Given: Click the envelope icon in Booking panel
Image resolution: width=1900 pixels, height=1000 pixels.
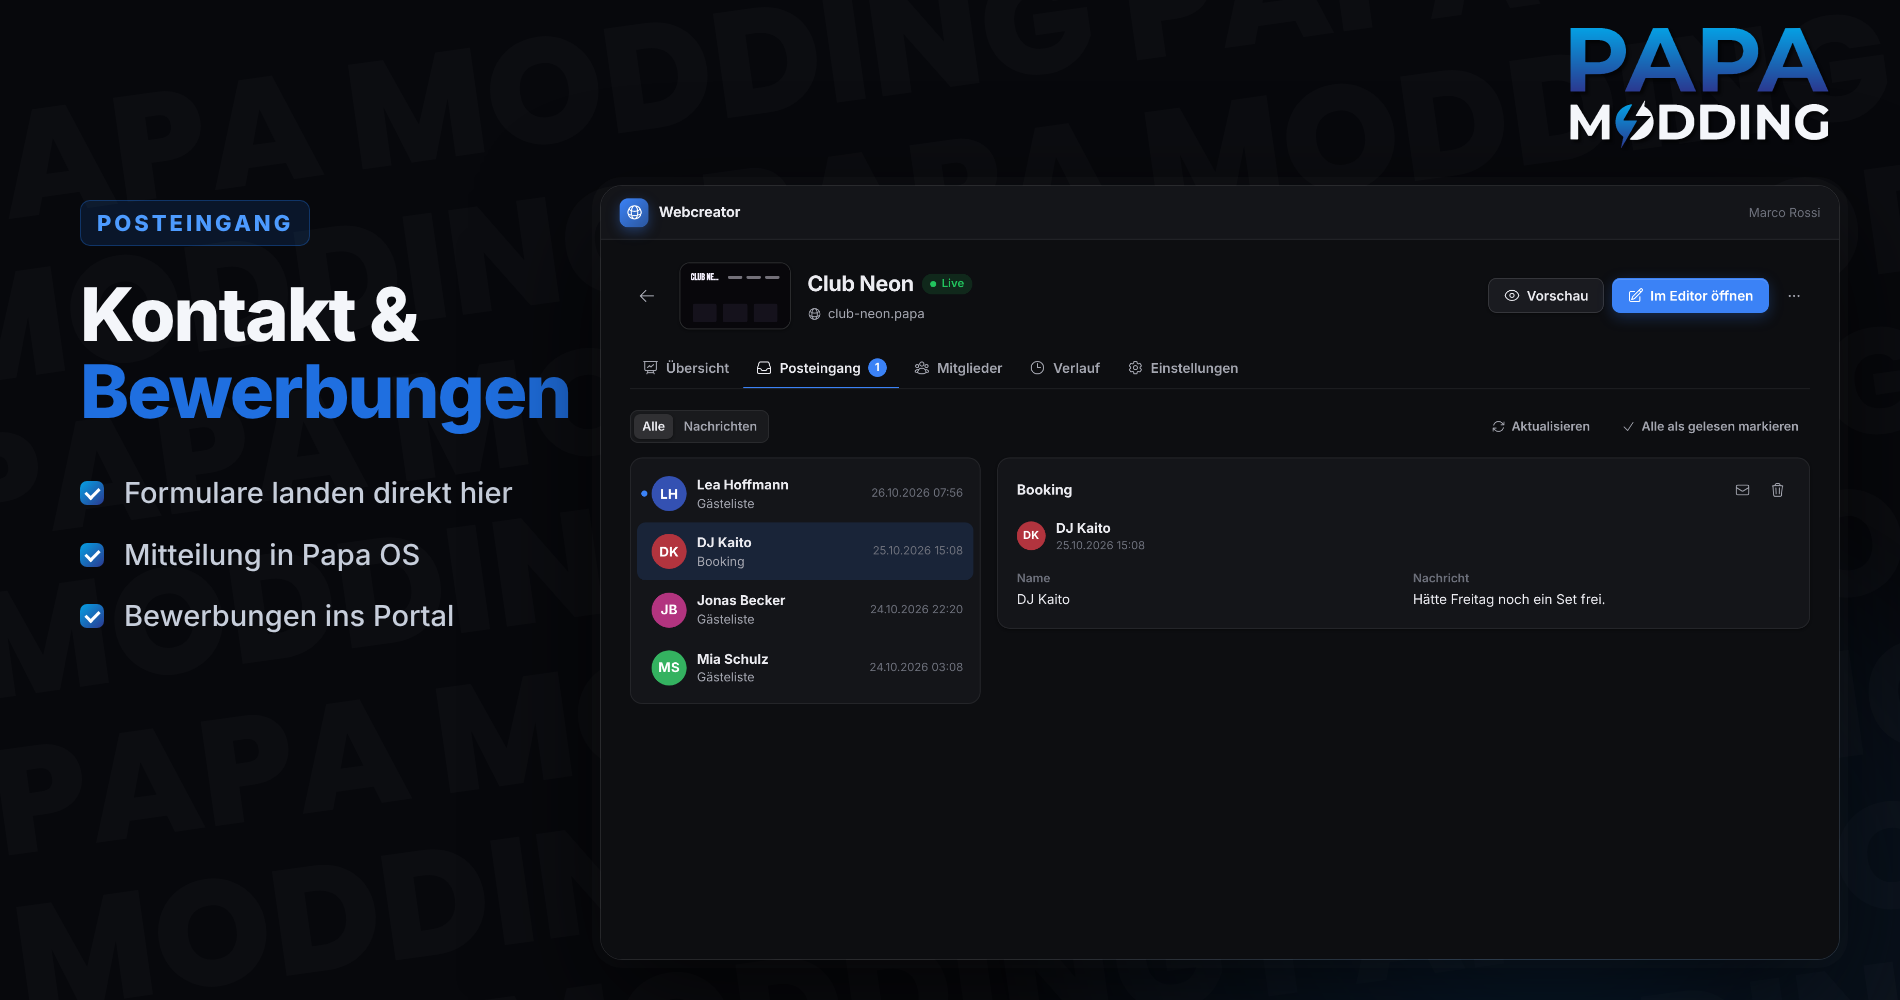Looking at the screenshot, I should click(x=1742, y=490).
